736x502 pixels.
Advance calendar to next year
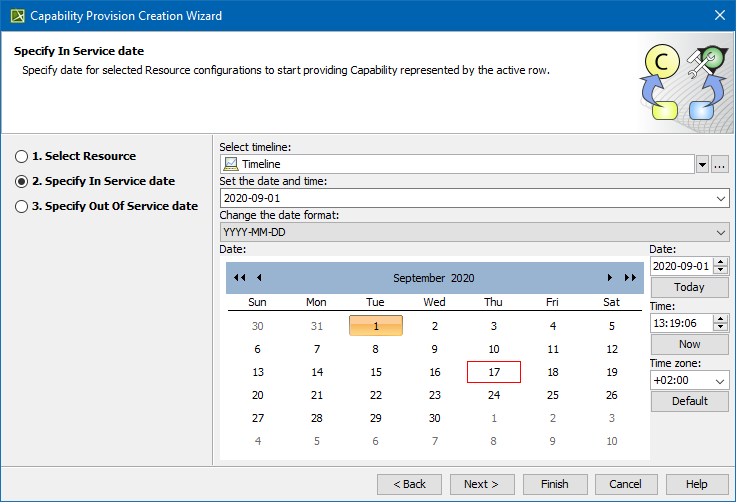pyautogui.click(x=630, y=278)
